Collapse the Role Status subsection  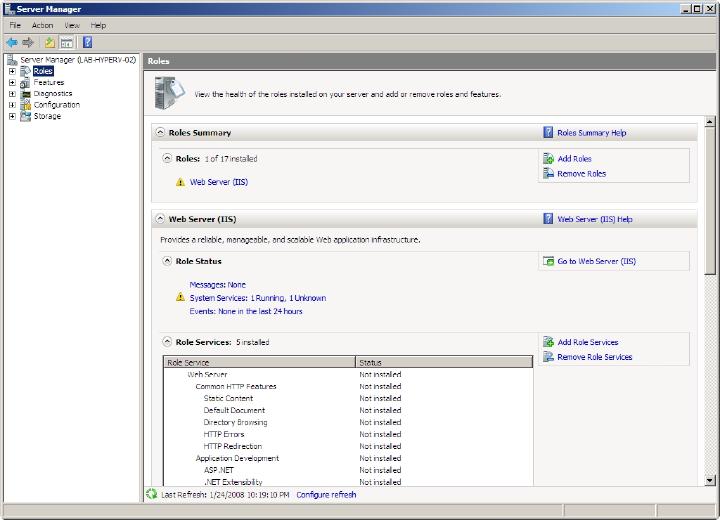167,261
